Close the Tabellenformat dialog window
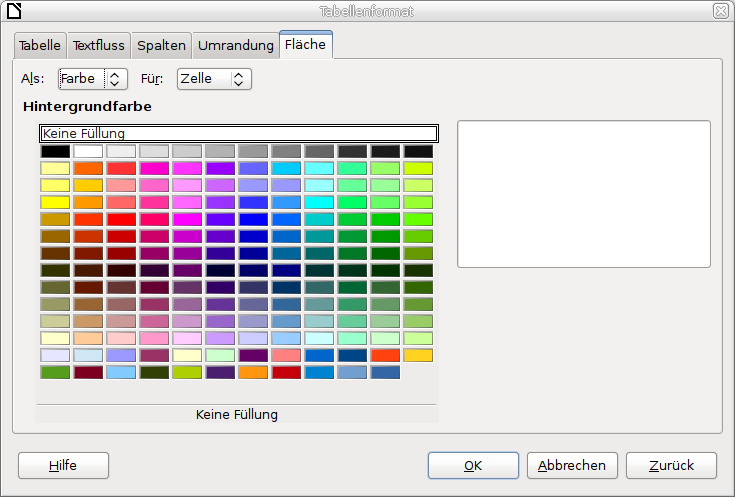The height and width of the screenshot is (497, 735). 720,11
